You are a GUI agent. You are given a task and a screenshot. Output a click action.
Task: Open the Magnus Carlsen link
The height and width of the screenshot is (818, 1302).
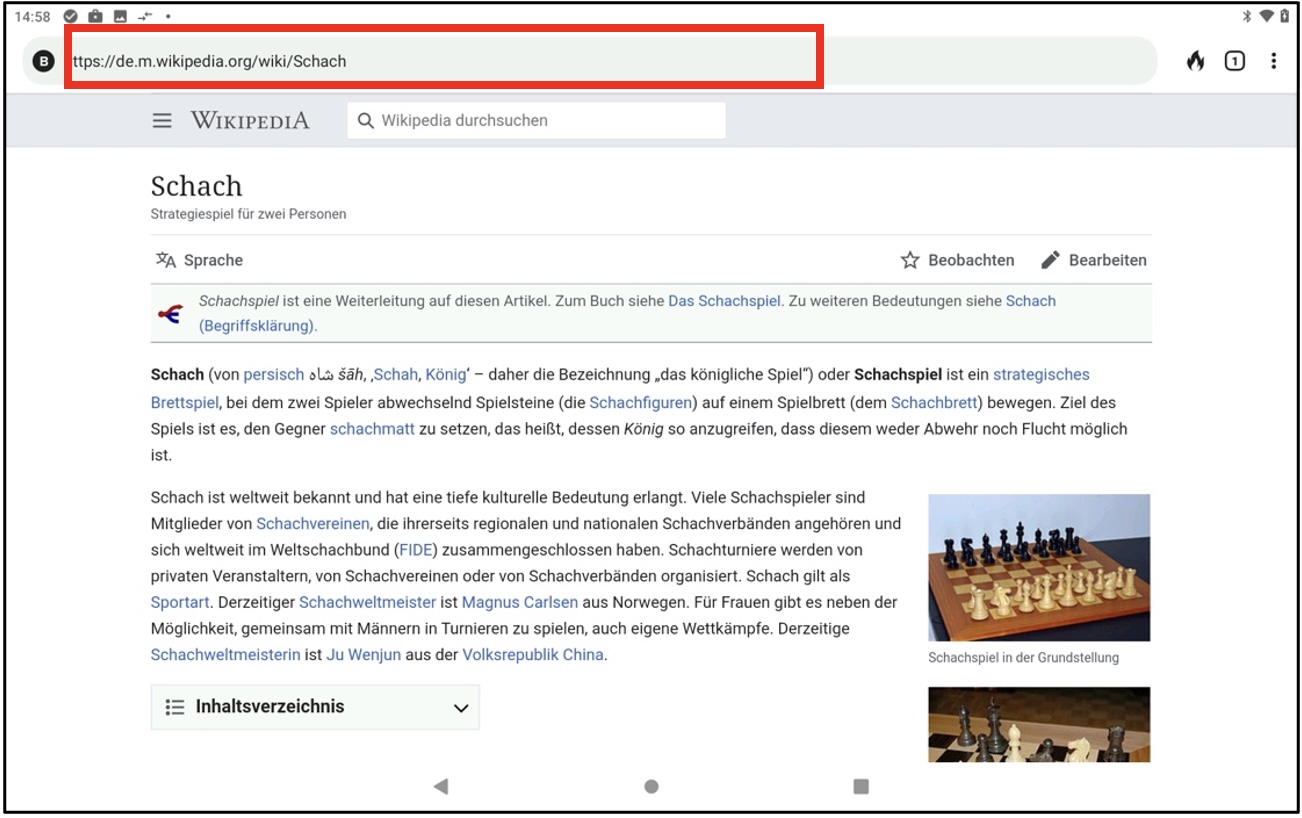click(x=520, y=602)
